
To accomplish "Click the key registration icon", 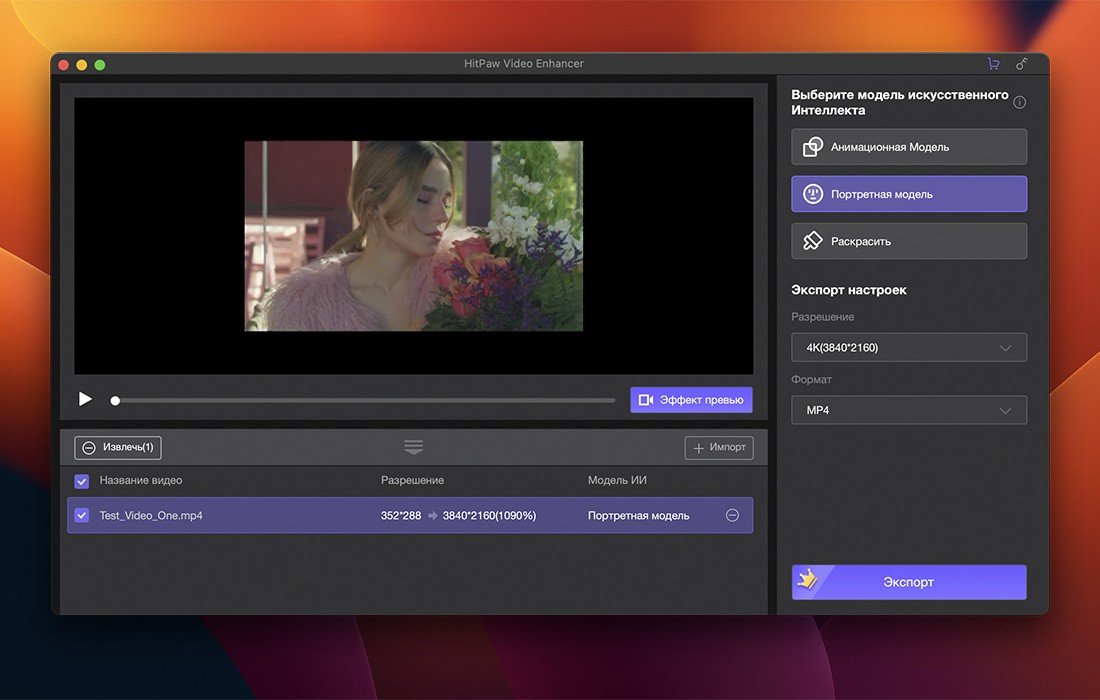I will click(x=1021, y=64).
